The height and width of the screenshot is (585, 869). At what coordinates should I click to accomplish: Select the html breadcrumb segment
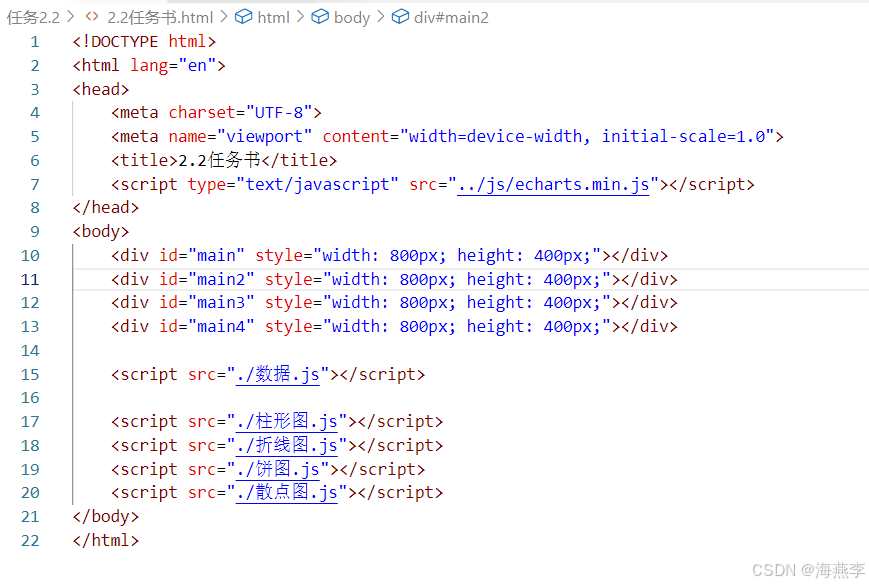[x=273, y=17]
